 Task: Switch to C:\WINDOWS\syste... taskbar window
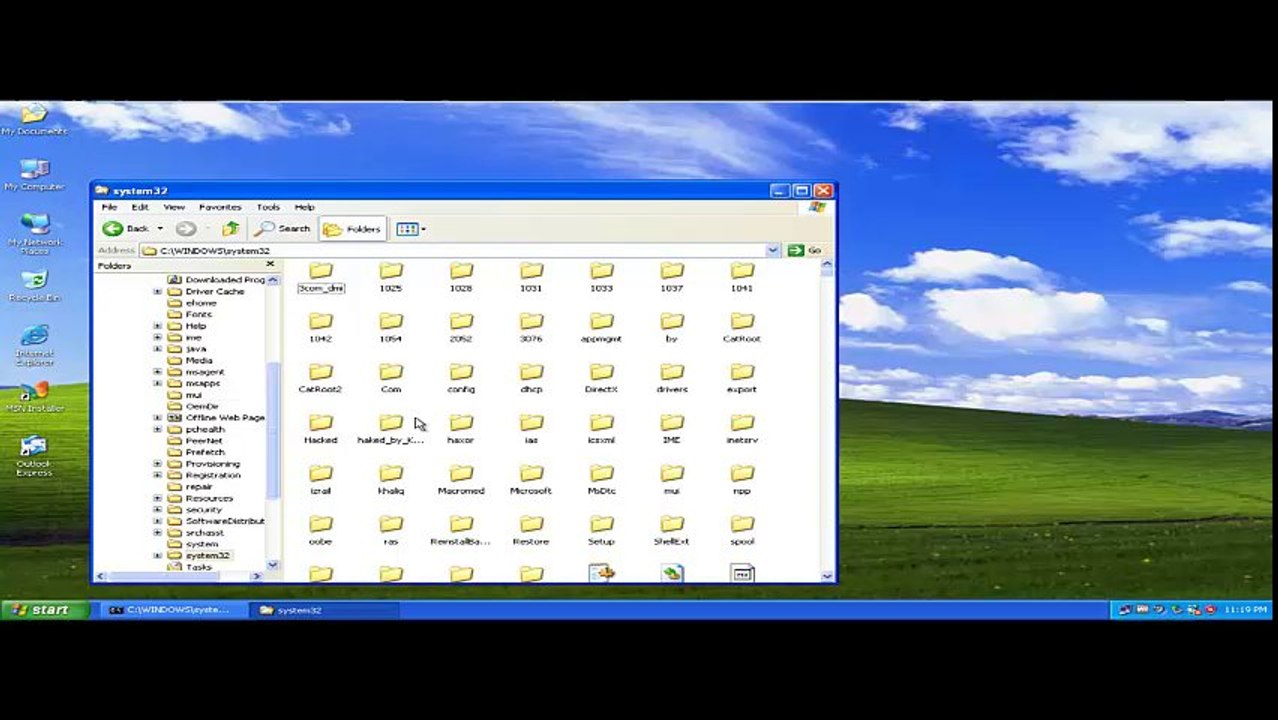tap(172, 610)
